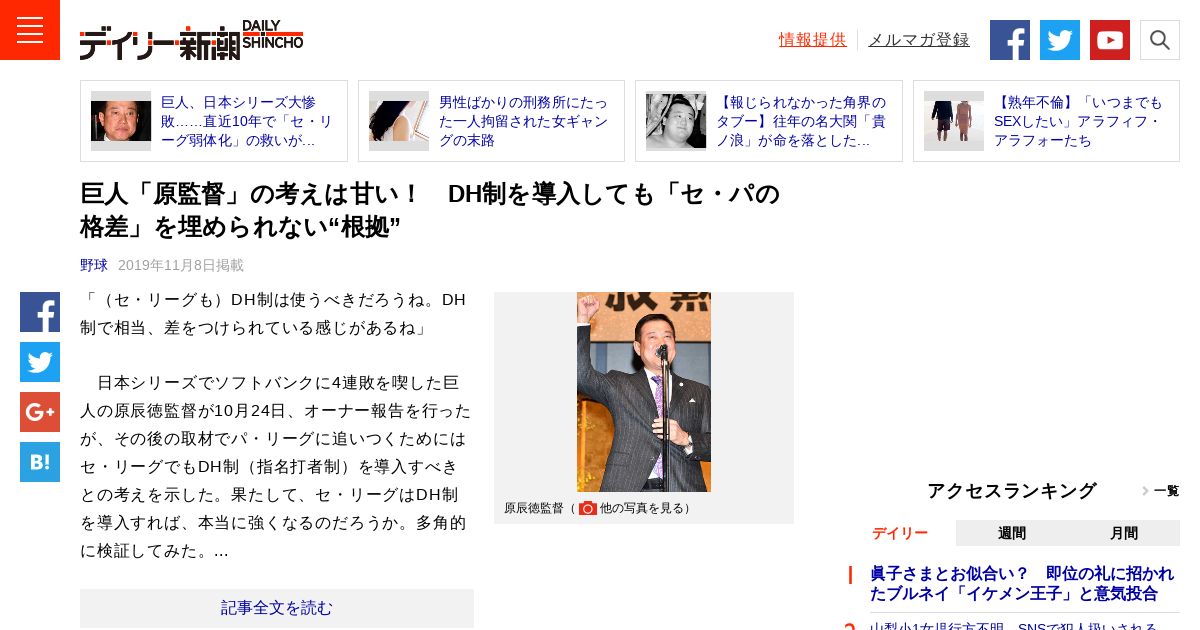Image resolution: width=1200 pixels, height=630 pixels.
Task: Open ranking article 眞子さまとお似合い
Action: (1022, 583)
